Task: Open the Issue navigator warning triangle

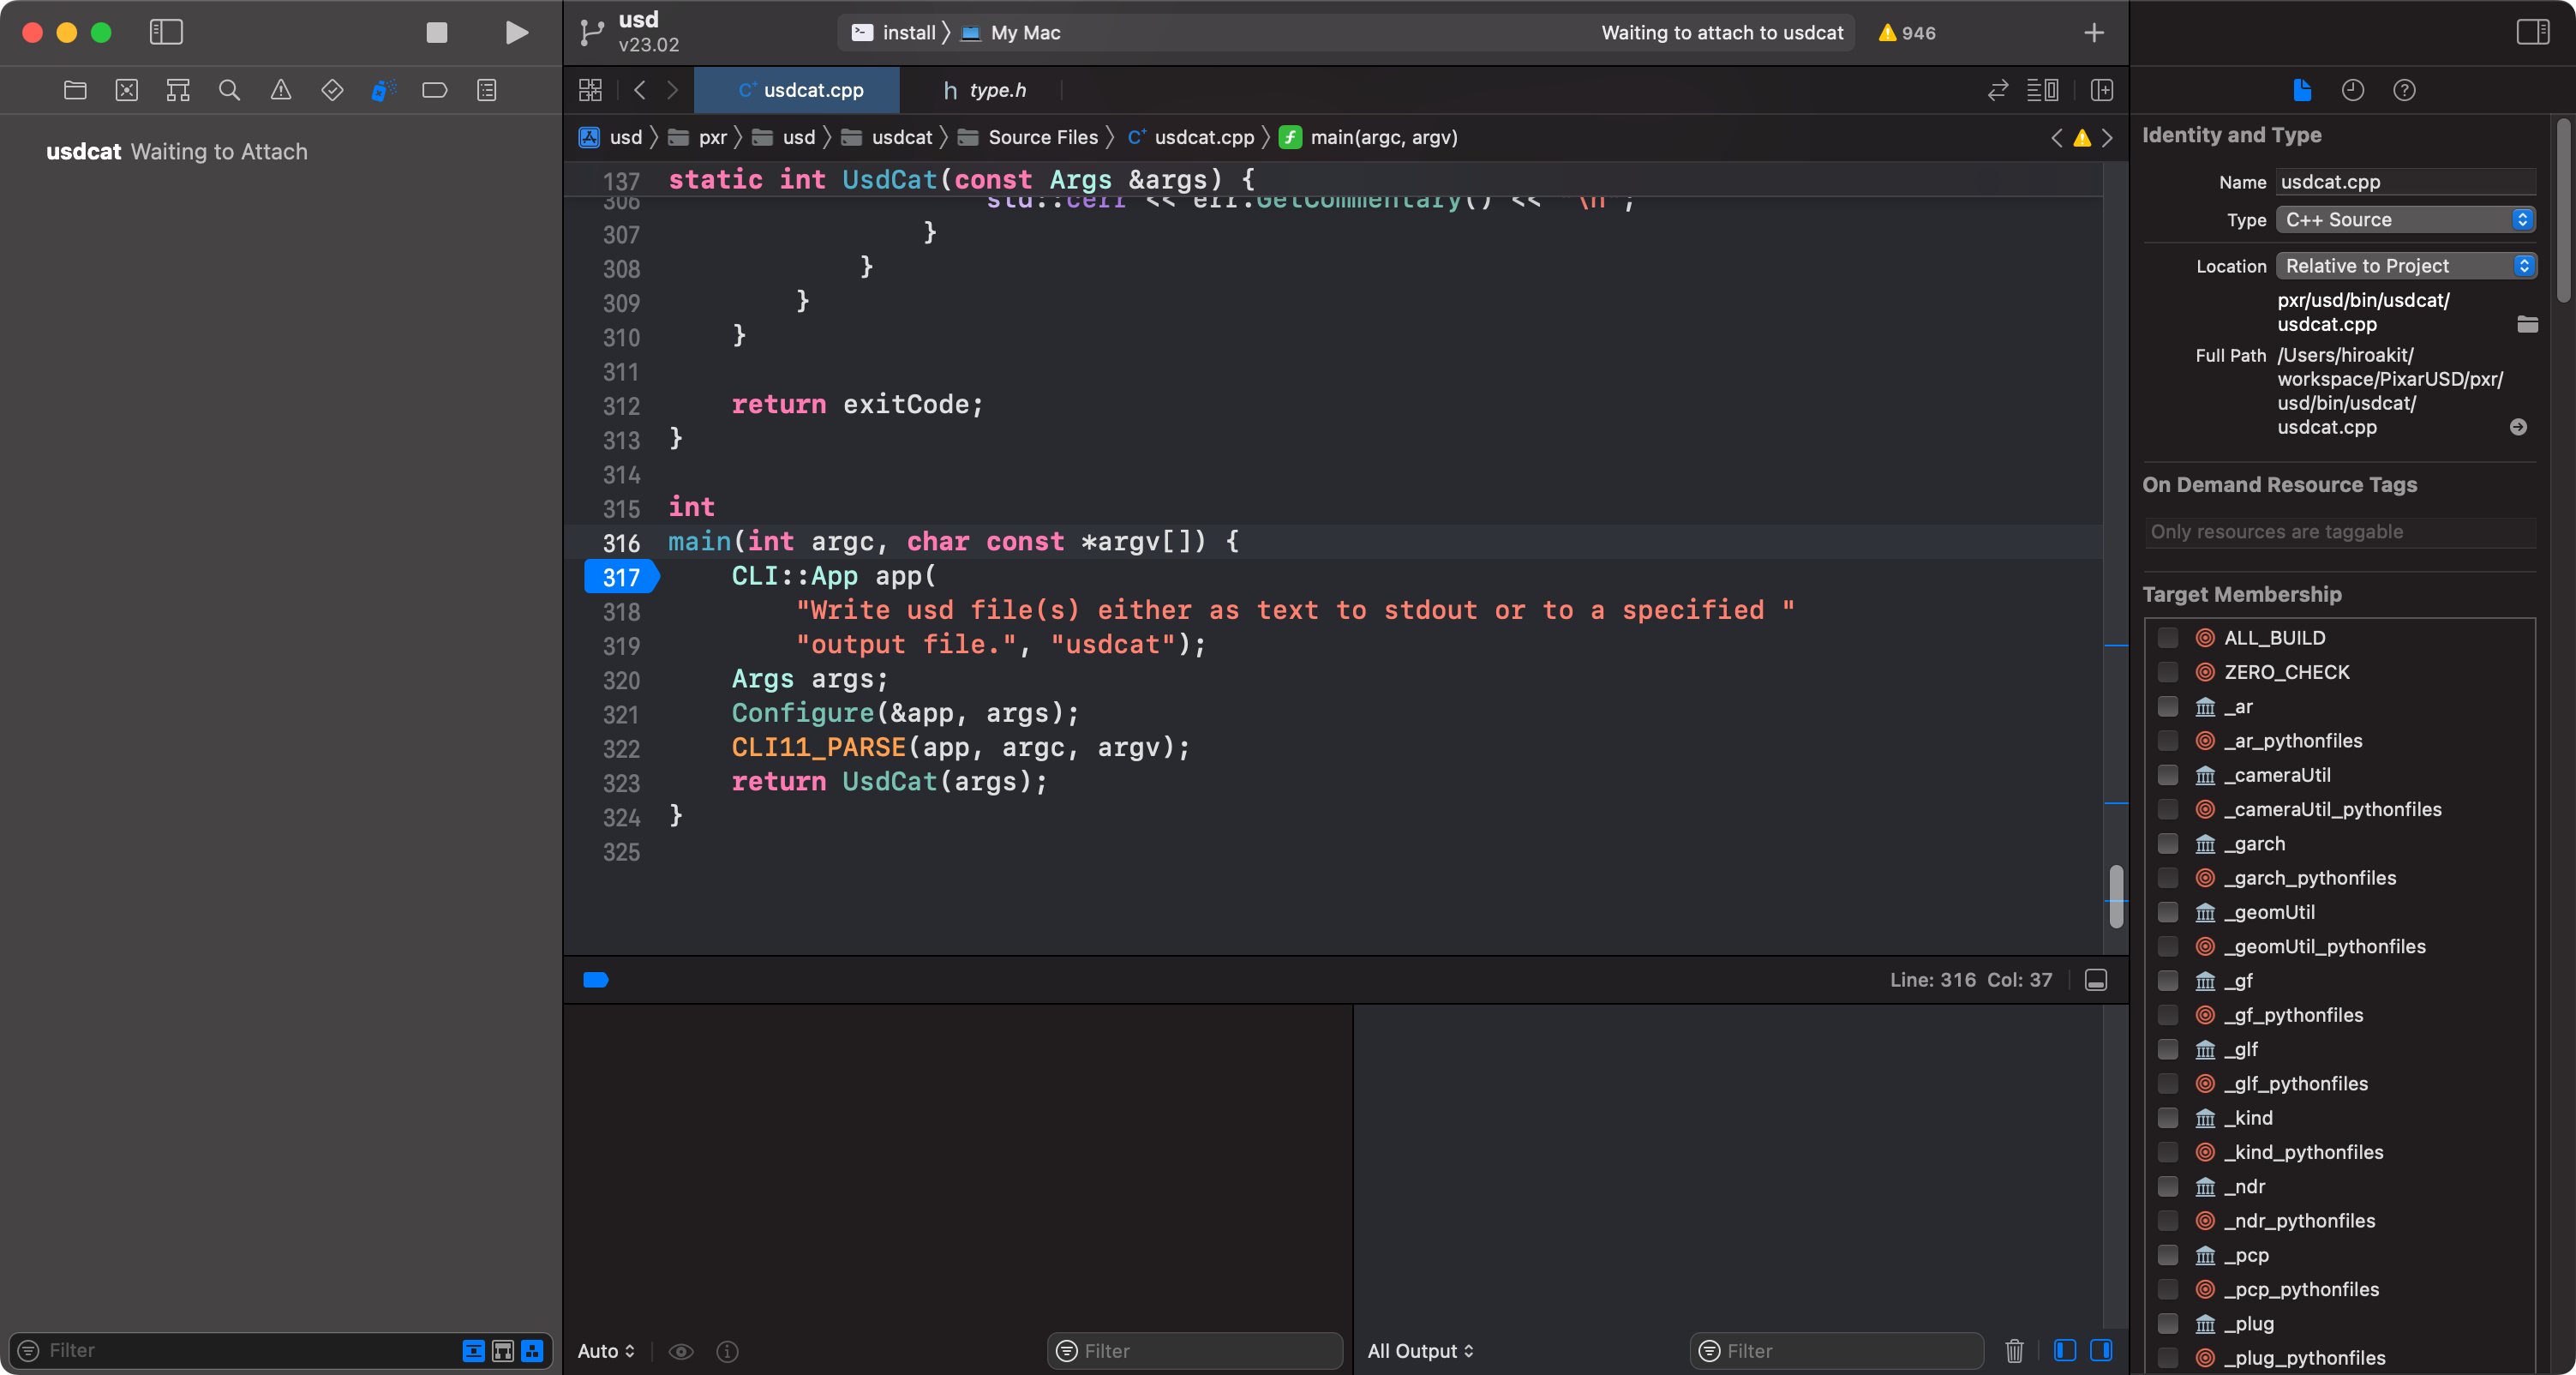Action: point(280,90)
